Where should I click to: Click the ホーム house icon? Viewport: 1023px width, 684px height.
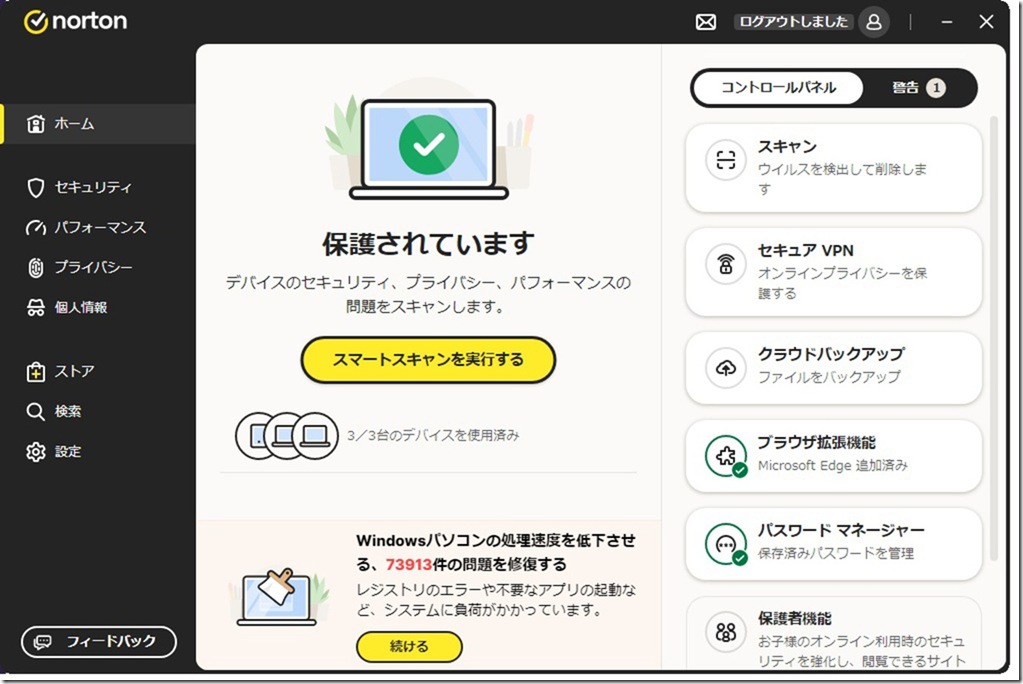tap(35, 123)
